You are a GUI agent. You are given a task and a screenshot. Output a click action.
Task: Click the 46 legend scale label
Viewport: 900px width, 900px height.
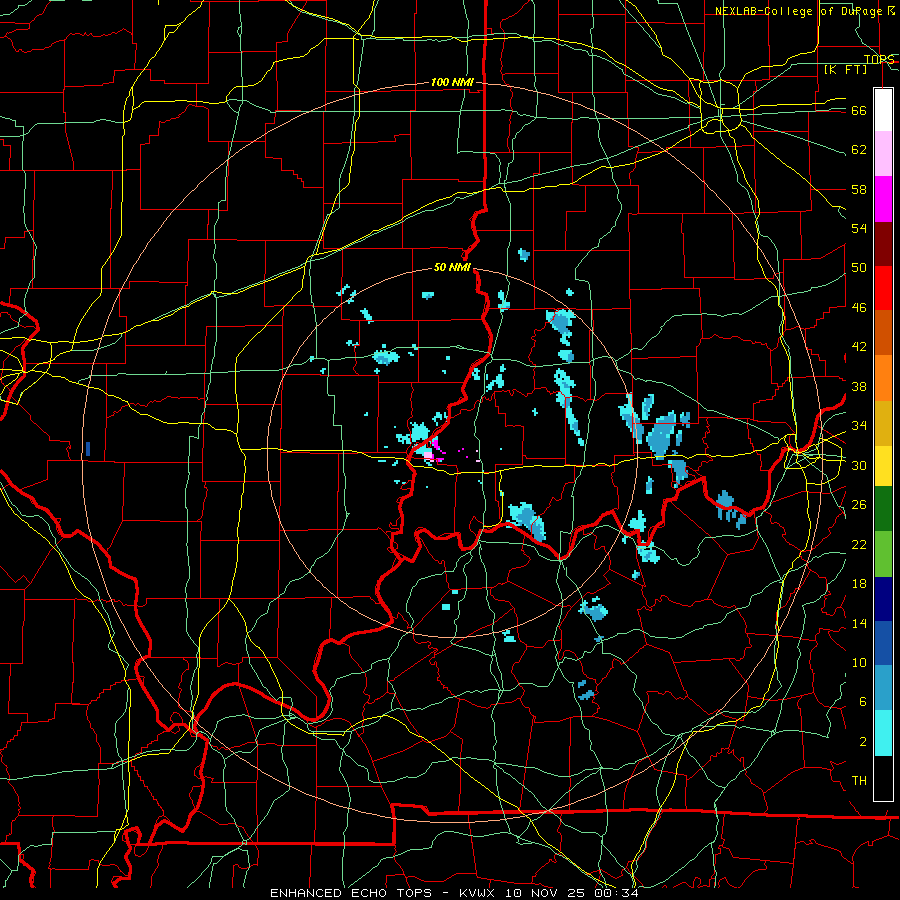pyautogui.click(x=859, y=308)
